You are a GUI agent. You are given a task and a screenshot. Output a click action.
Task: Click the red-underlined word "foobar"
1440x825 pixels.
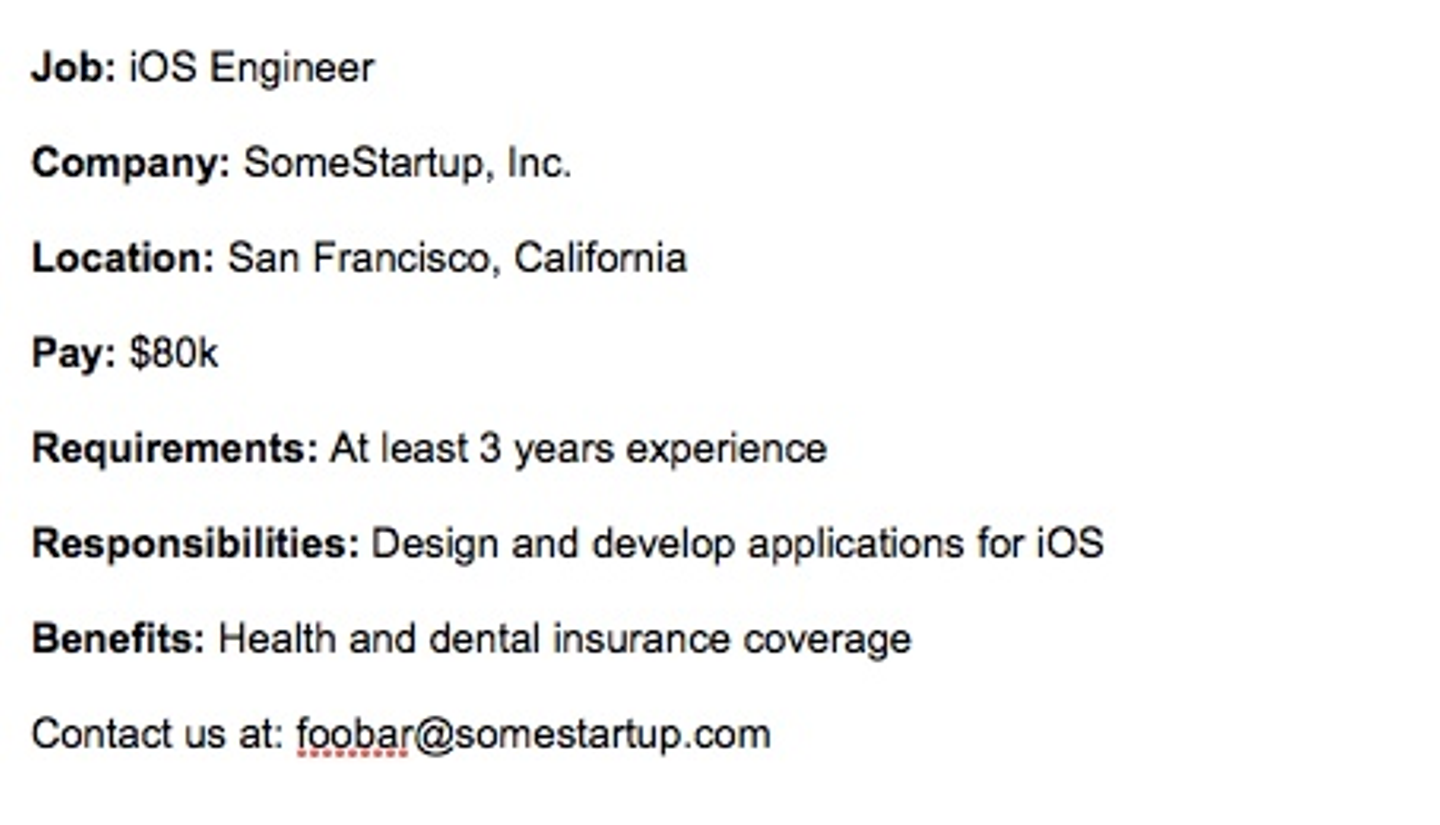353,734
